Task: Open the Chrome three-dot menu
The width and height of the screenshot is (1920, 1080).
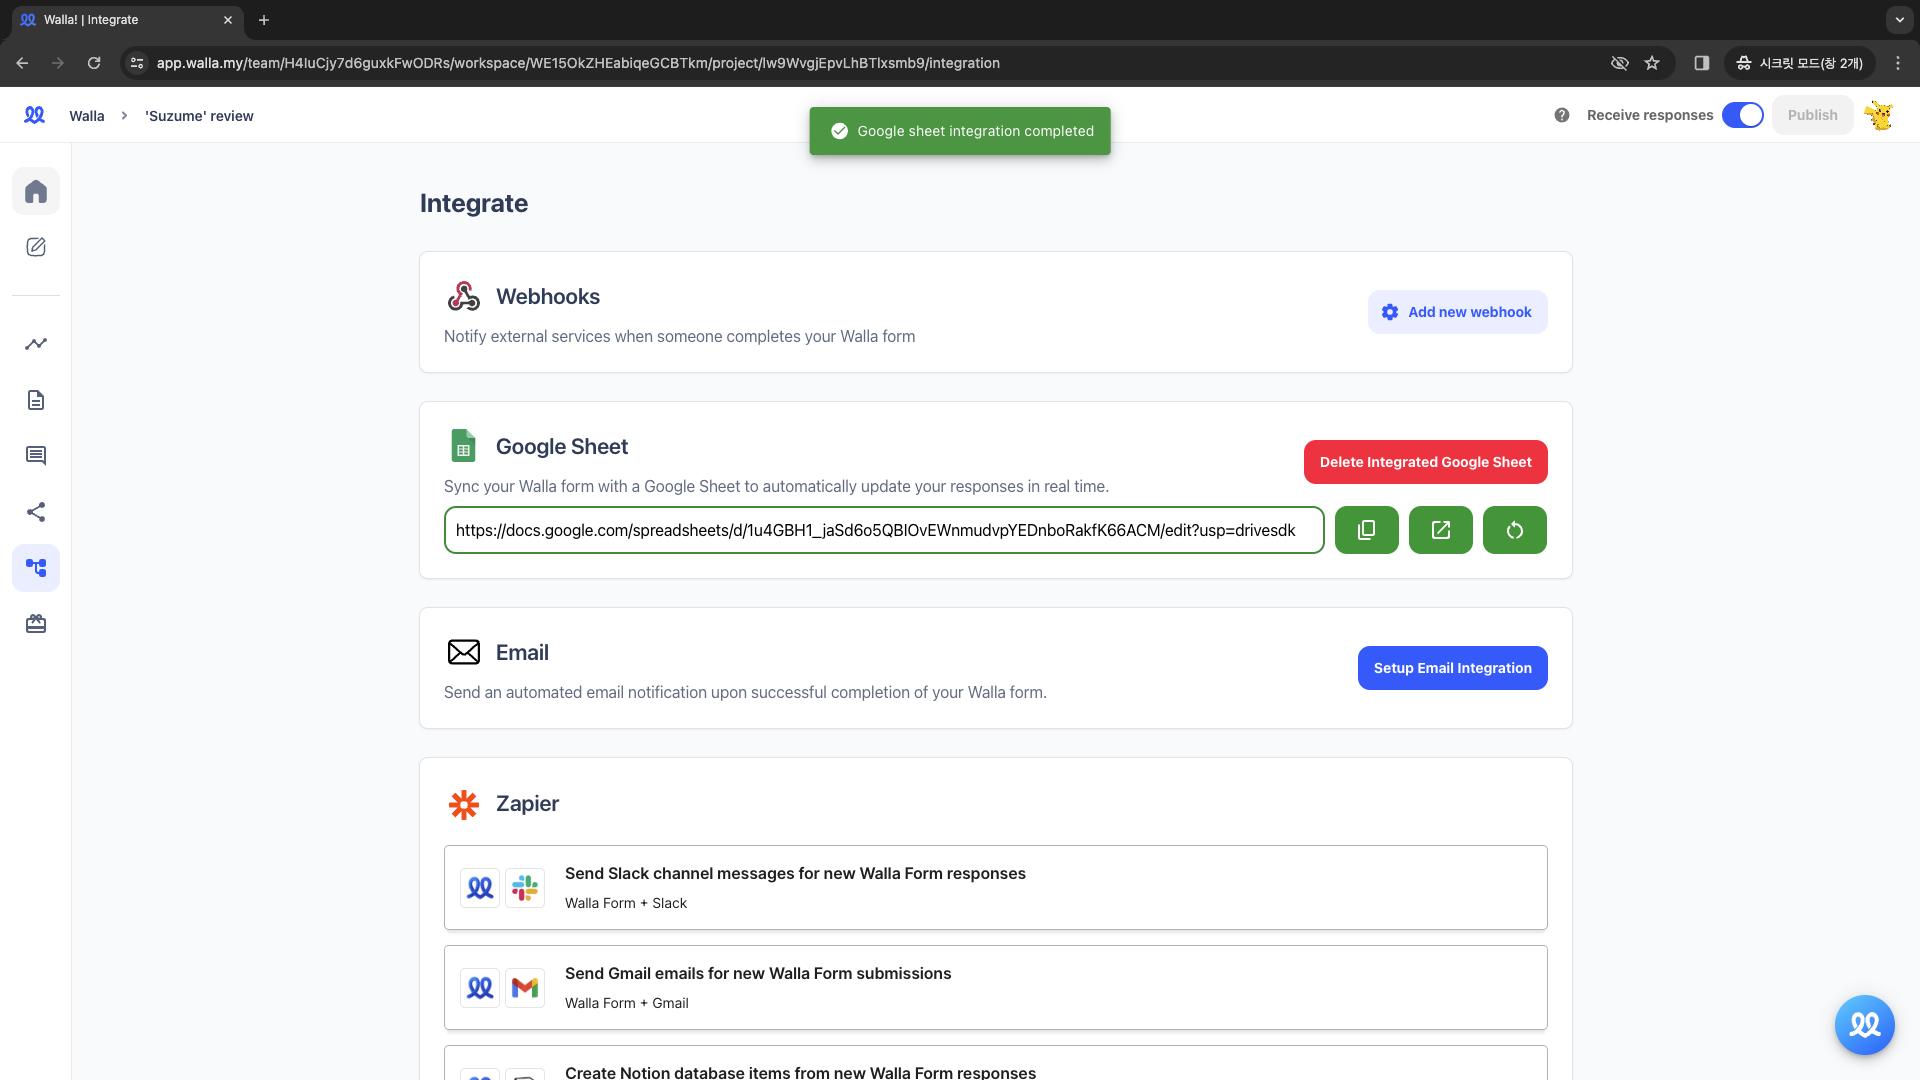Action: pos(1898,63)
